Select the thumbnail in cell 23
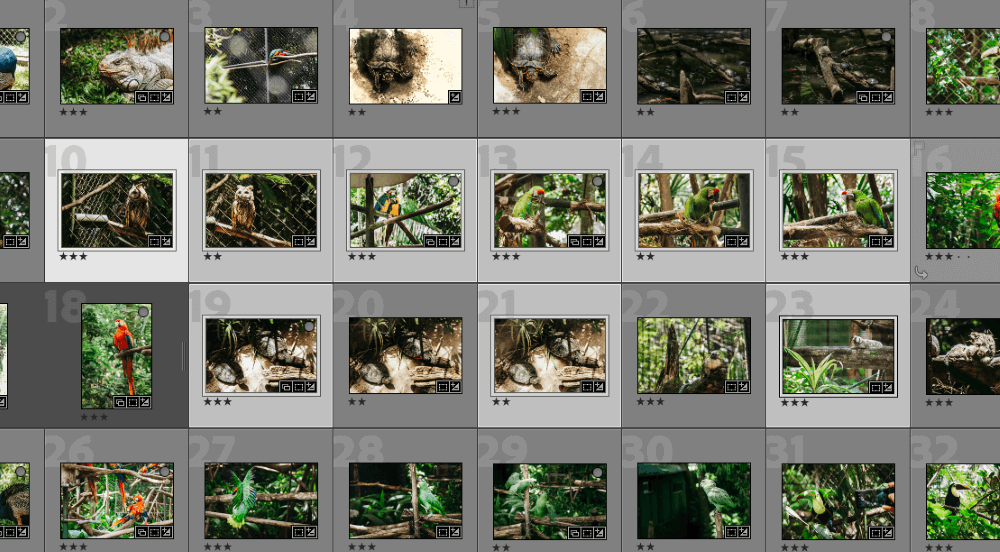This screenshot has width=1000, height=552. (838, 356)
